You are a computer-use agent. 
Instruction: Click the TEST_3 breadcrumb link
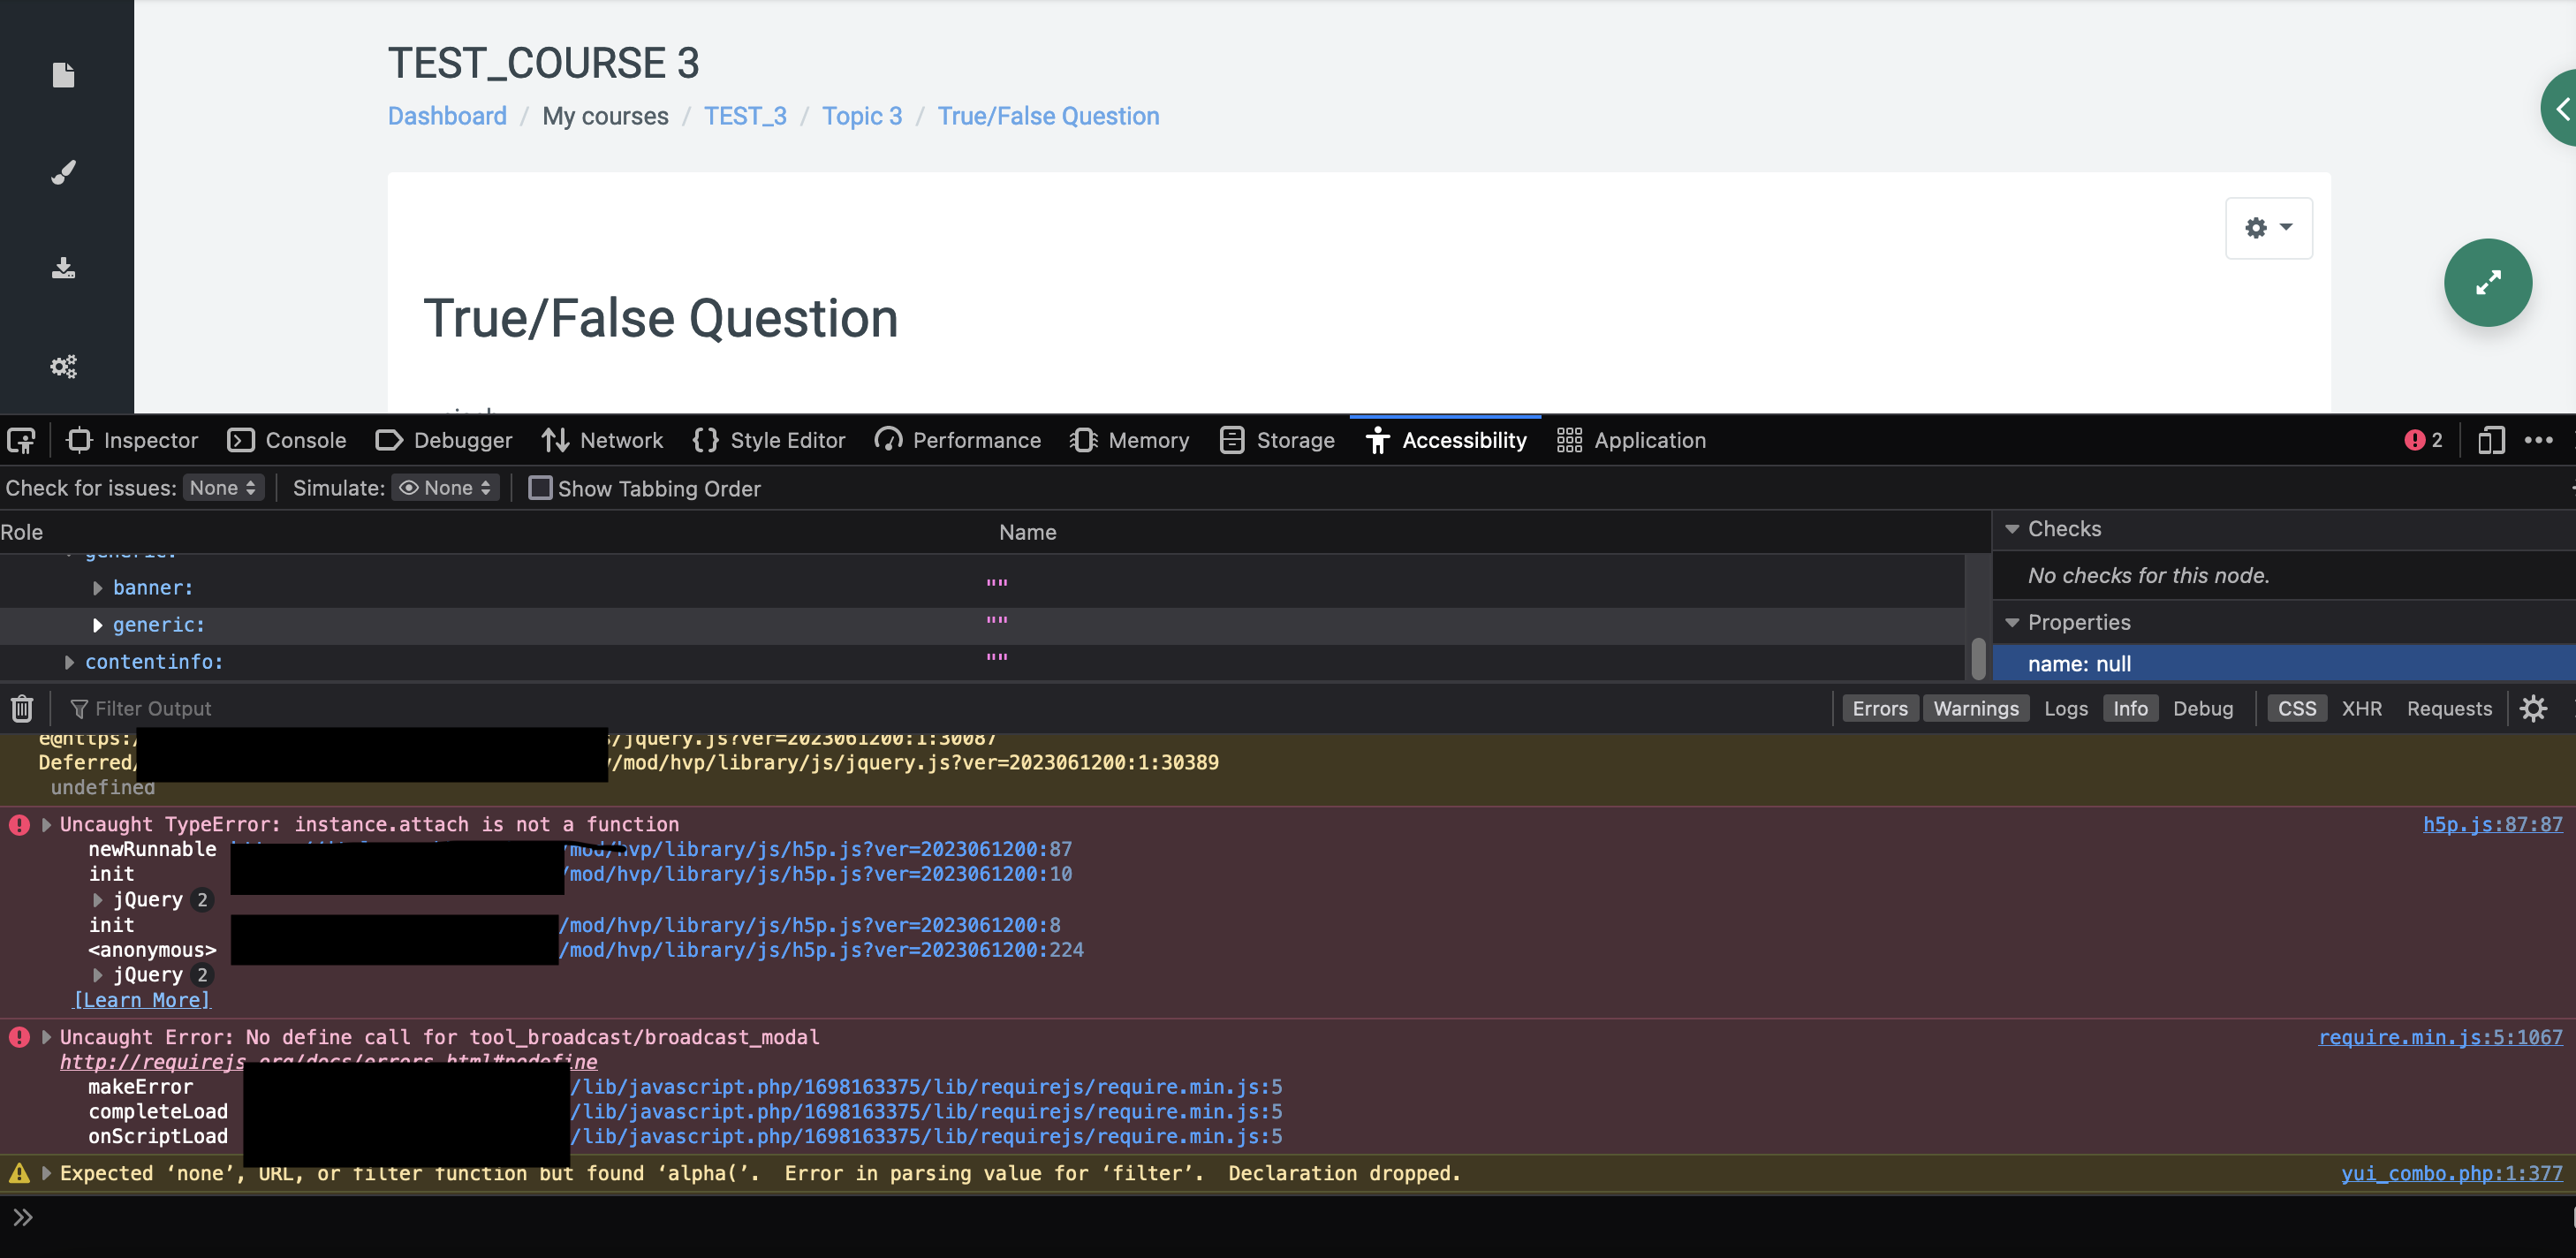coord(745,116)
